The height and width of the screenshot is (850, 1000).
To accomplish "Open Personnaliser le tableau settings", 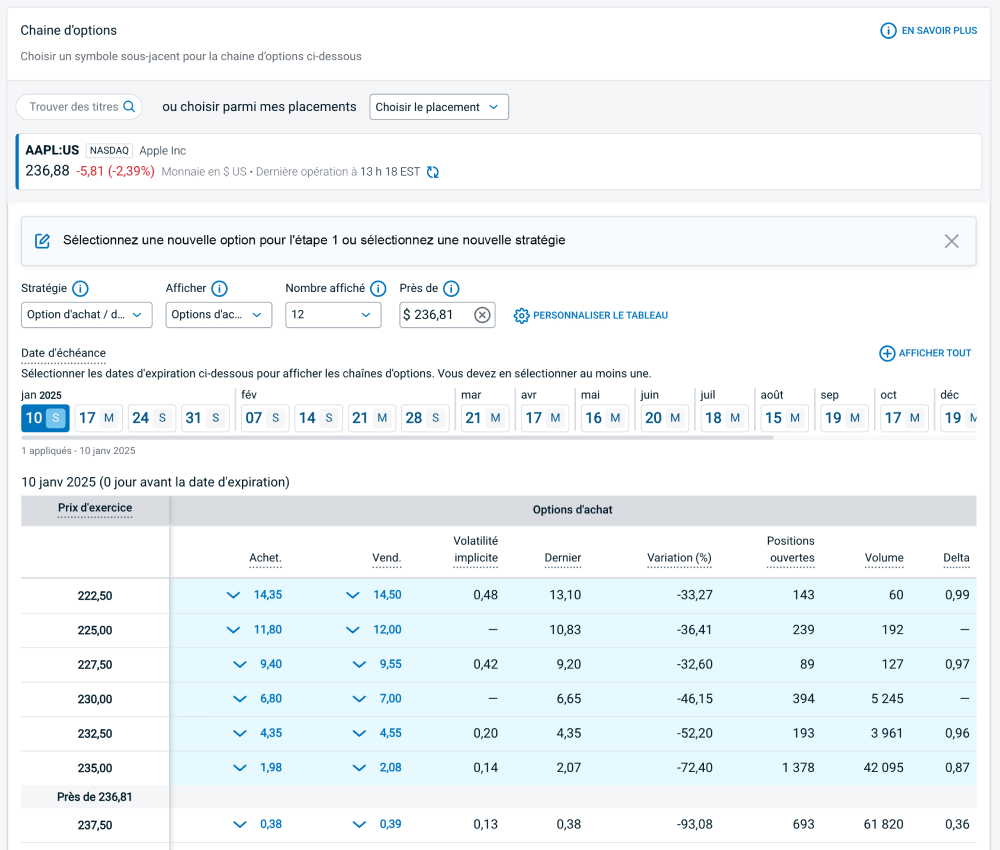I will (x=590, y=315).
